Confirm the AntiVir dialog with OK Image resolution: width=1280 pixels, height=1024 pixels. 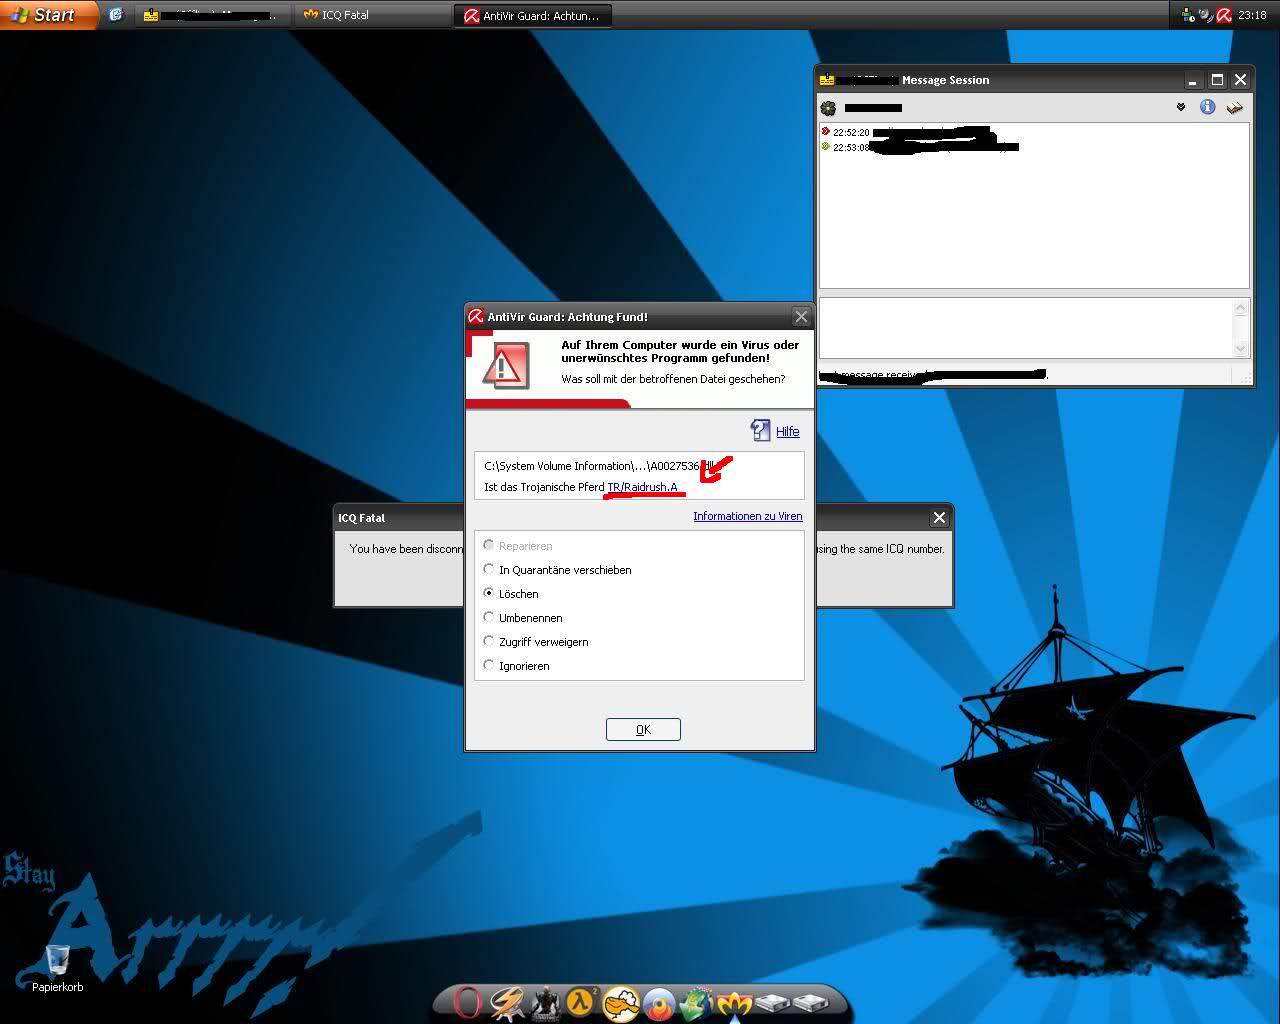click(643, 729)
